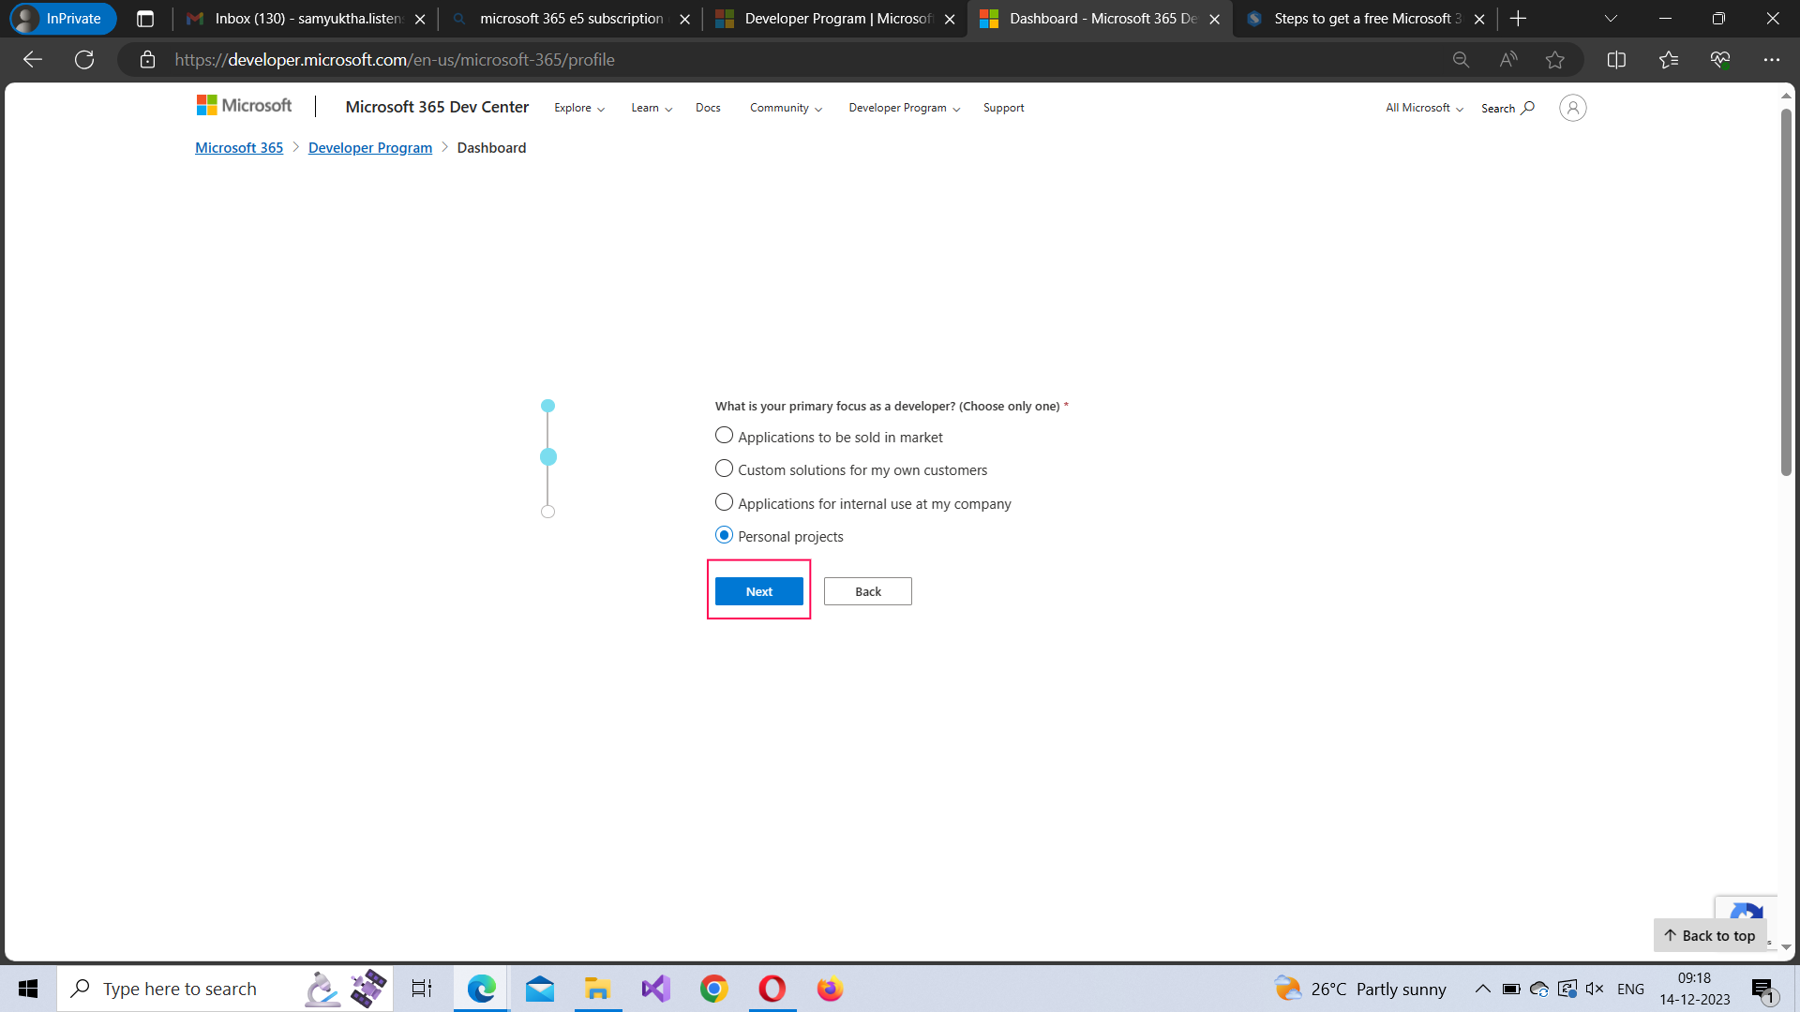The image size is (1800, 1012).
Task: Click the Back button
Action: point(868,591)
